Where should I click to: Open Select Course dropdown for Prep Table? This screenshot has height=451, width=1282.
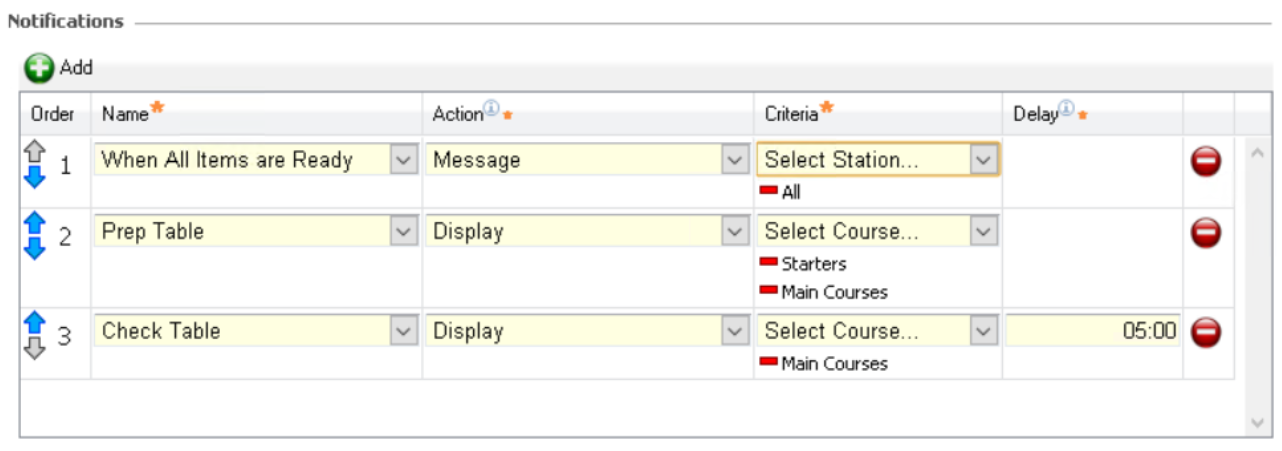[984, 232]
